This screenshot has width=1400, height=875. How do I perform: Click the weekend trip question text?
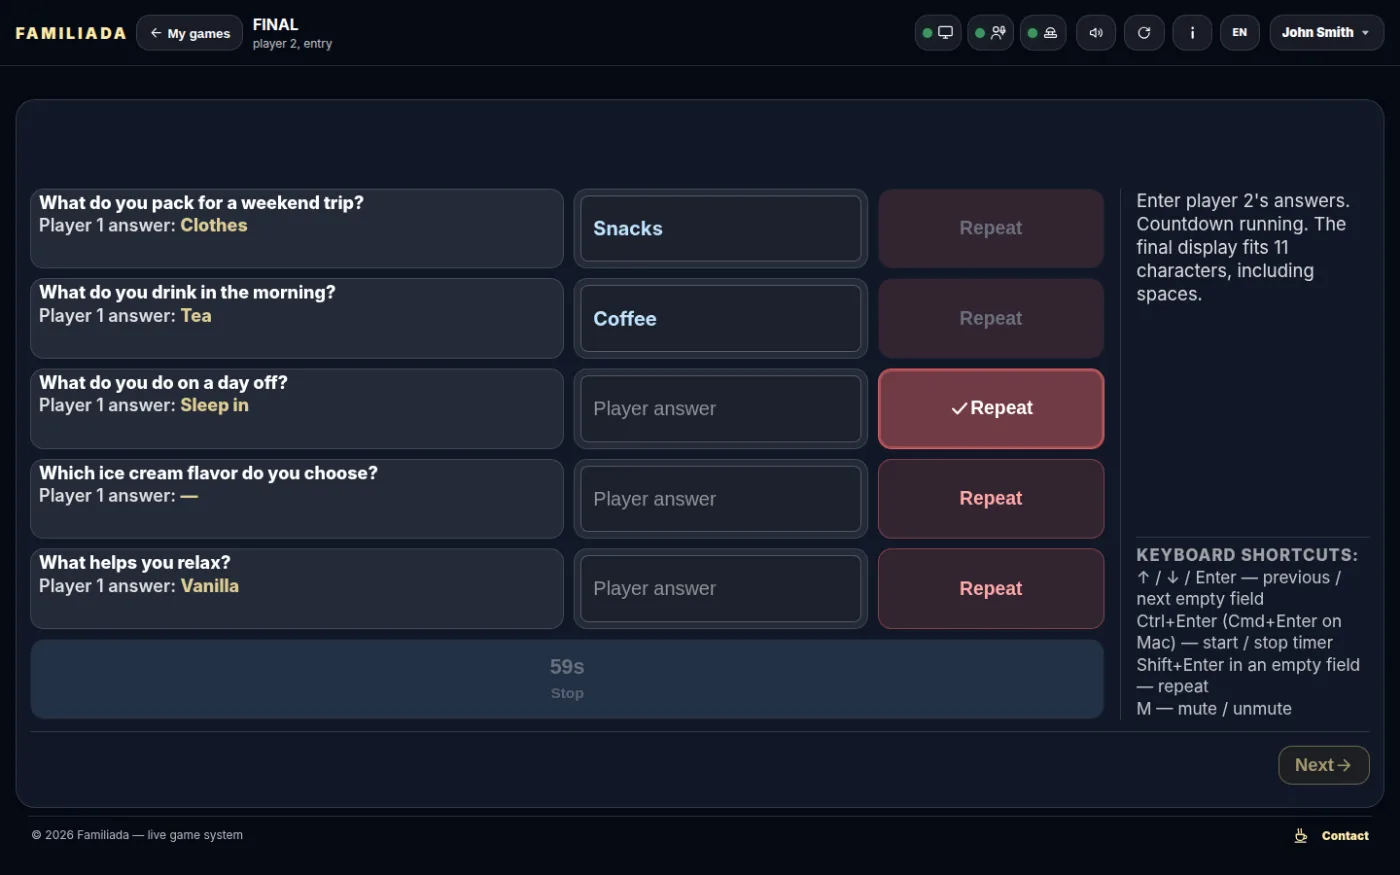[201, 202]
